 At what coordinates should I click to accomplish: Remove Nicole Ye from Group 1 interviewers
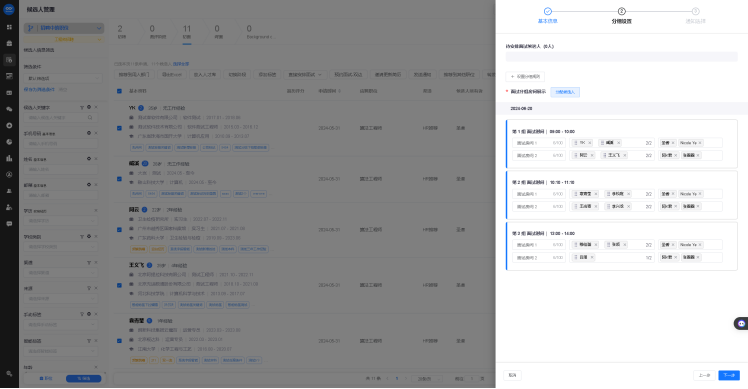[700, 143]
